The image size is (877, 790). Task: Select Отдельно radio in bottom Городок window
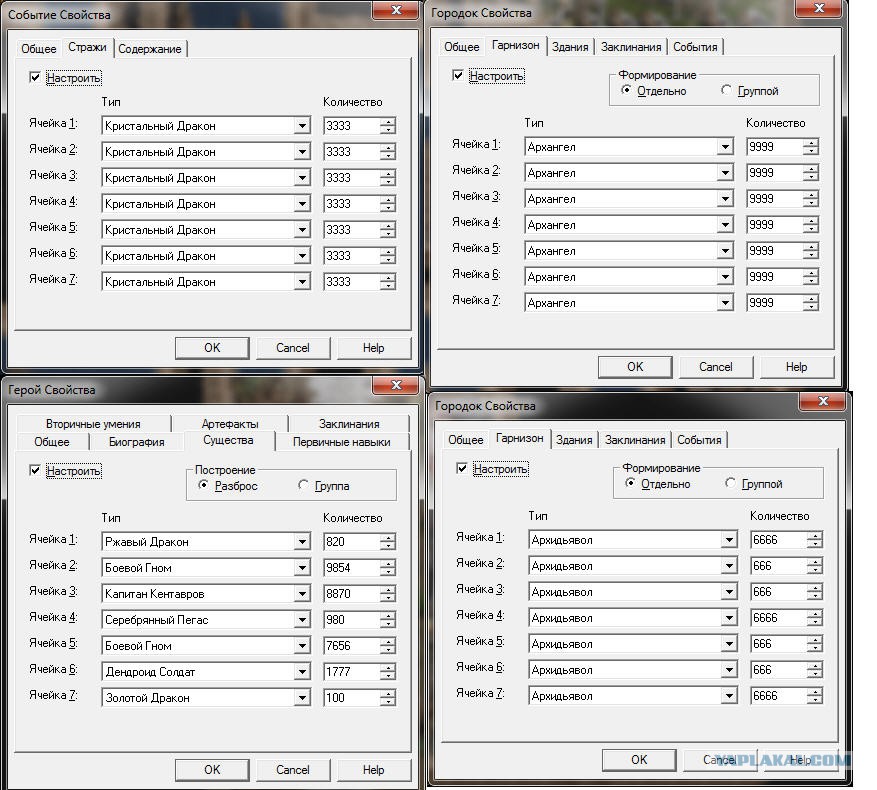point(630,483)
